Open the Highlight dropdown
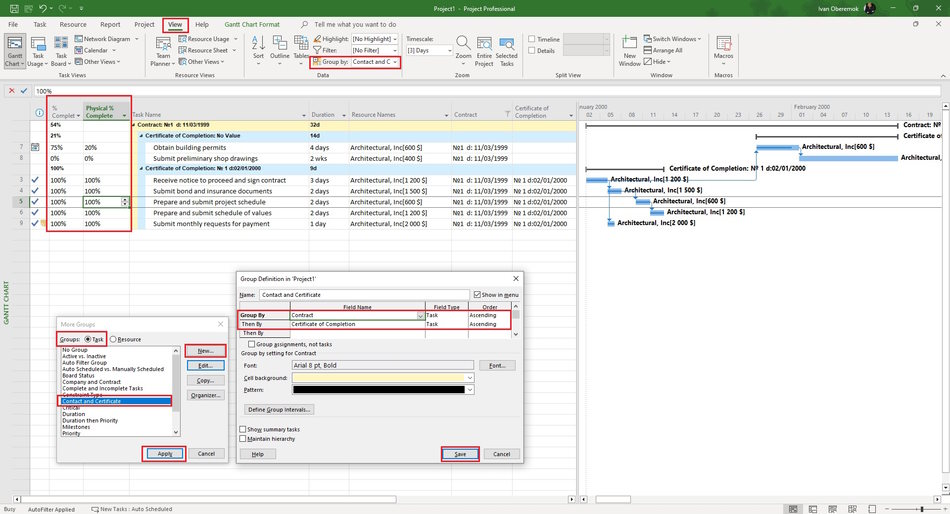Image resolution: width=950 pixels, height=514 pixels. pos(395,39)
